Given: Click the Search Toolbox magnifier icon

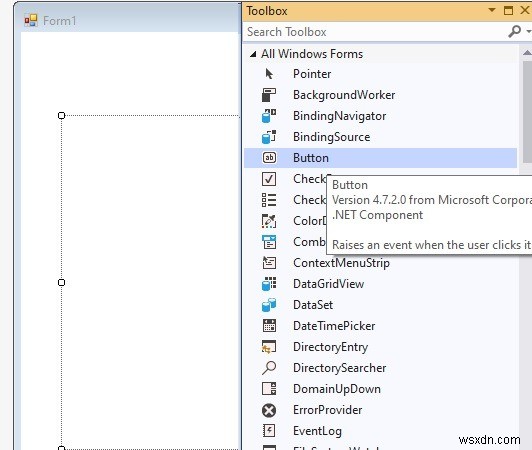Looking at the screenshot, I should (514, 31).
